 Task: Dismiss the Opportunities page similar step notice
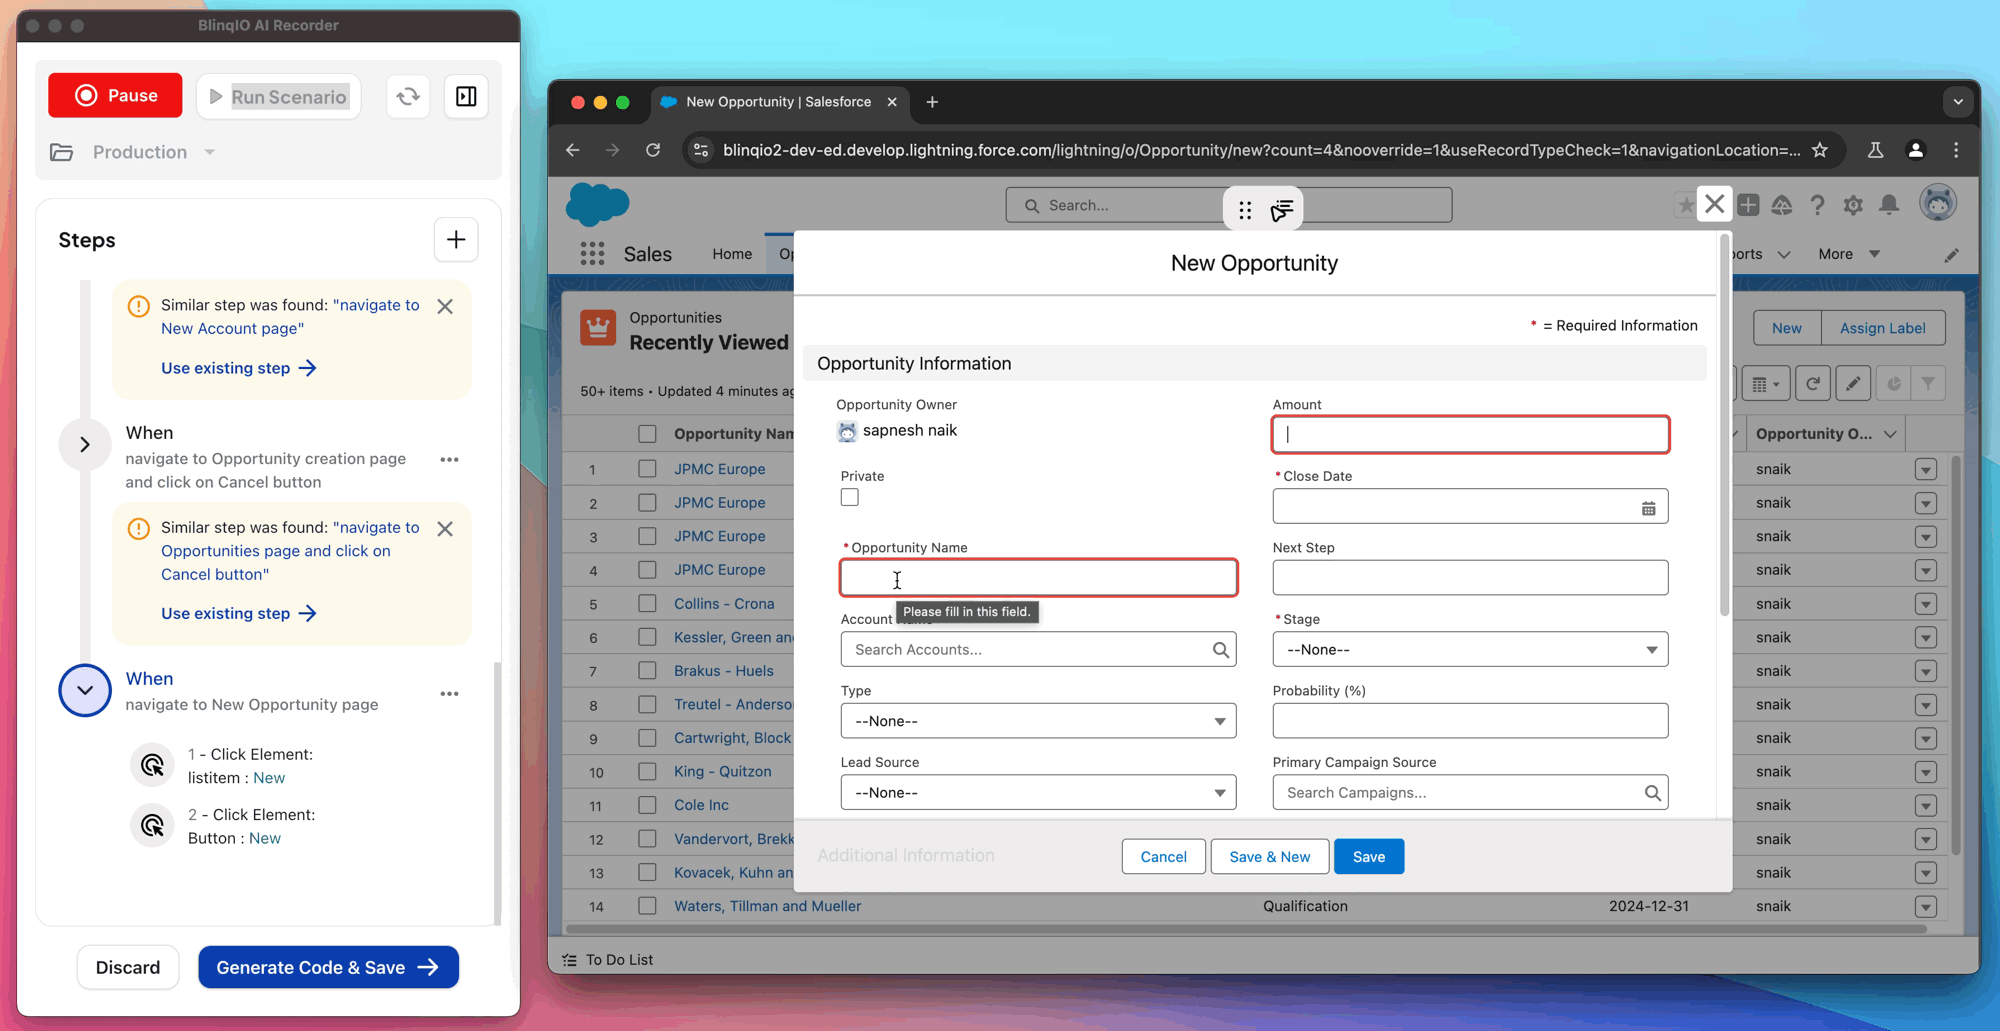(x=445, y=528)
